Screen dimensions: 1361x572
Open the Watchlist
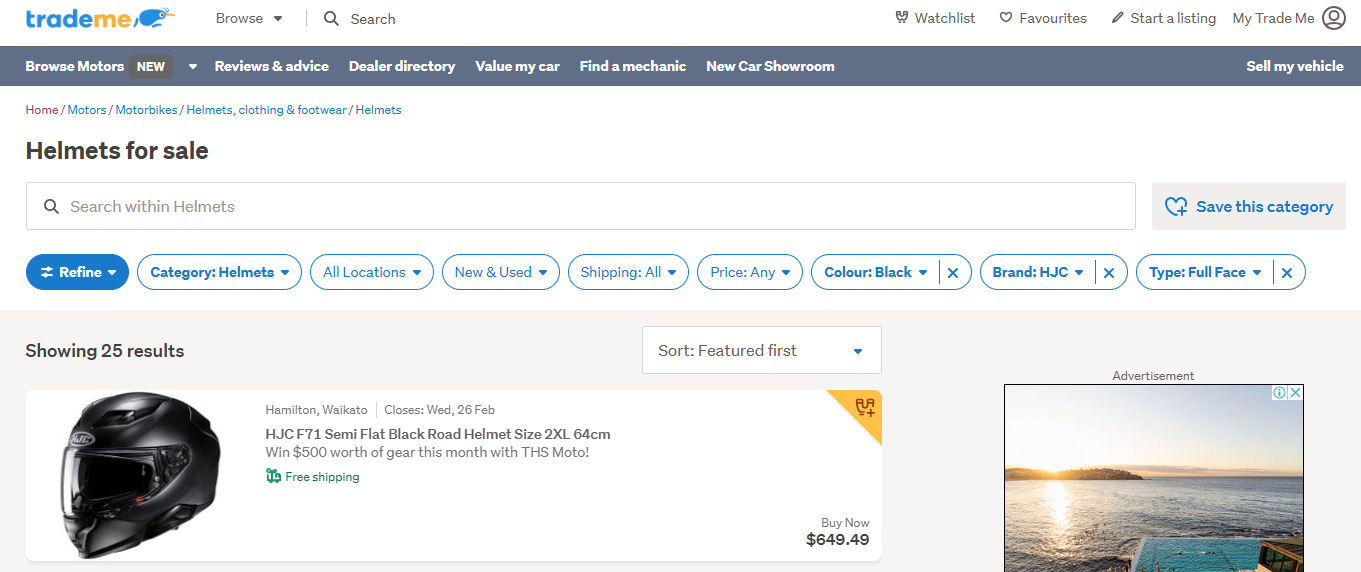coord(935,18)
